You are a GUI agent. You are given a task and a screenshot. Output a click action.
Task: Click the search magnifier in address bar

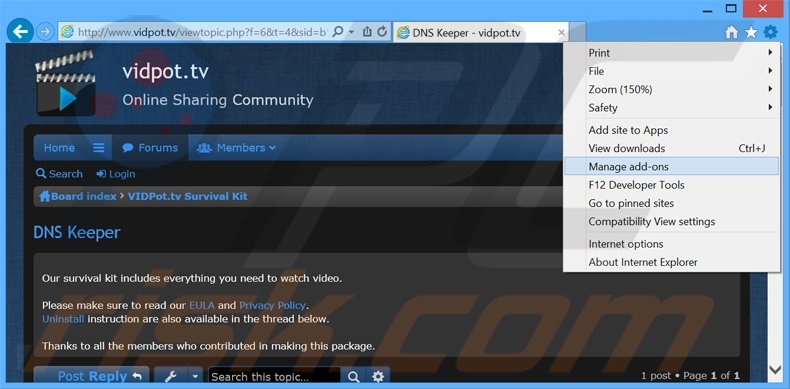[338, 32]
